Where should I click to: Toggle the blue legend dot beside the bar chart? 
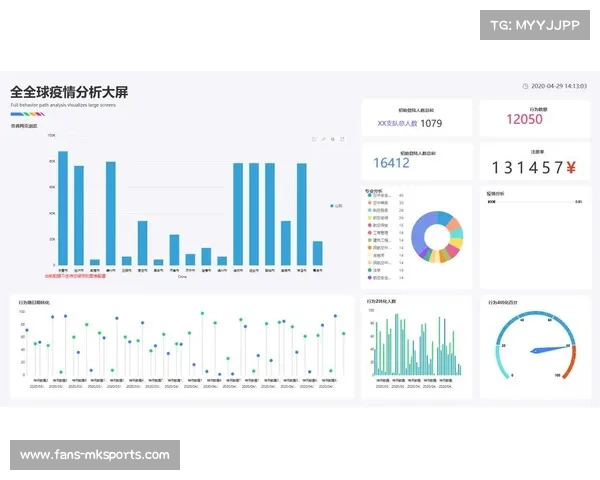click(x=332, y=206)
